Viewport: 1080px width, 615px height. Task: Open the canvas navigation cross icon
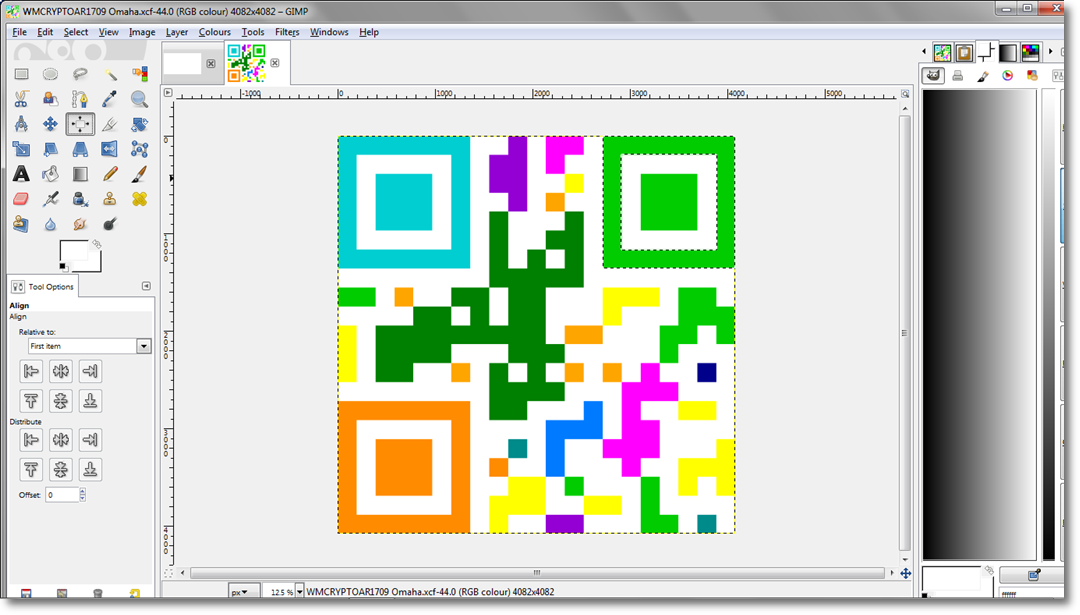click(906, 573)
